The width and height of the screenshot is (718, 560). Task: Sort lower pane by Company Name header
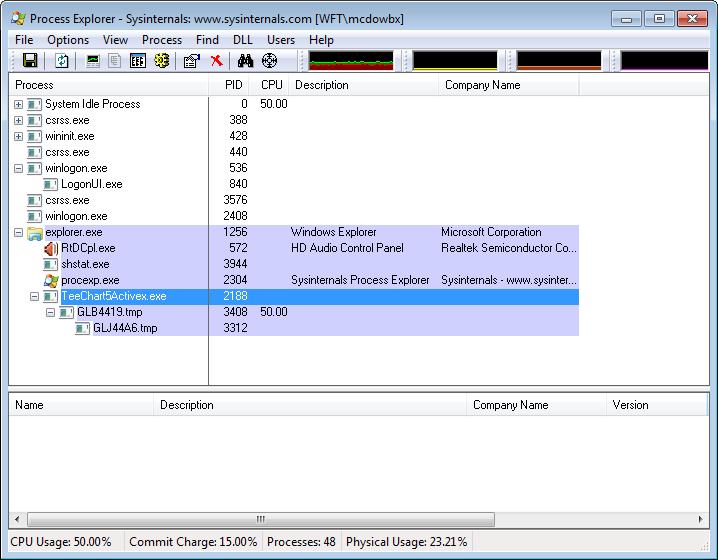(x=537, y=405)
